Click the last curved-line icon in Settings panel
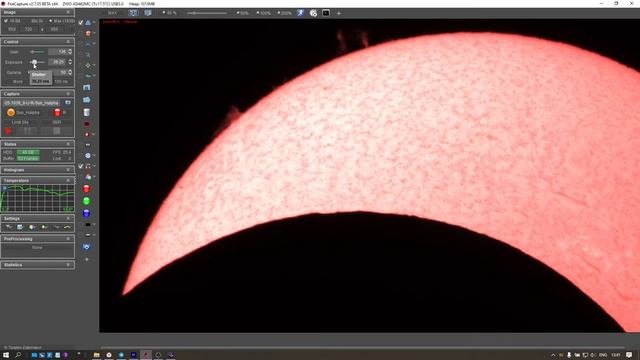This screenshot has height=360, width=640. coord(67,227)
